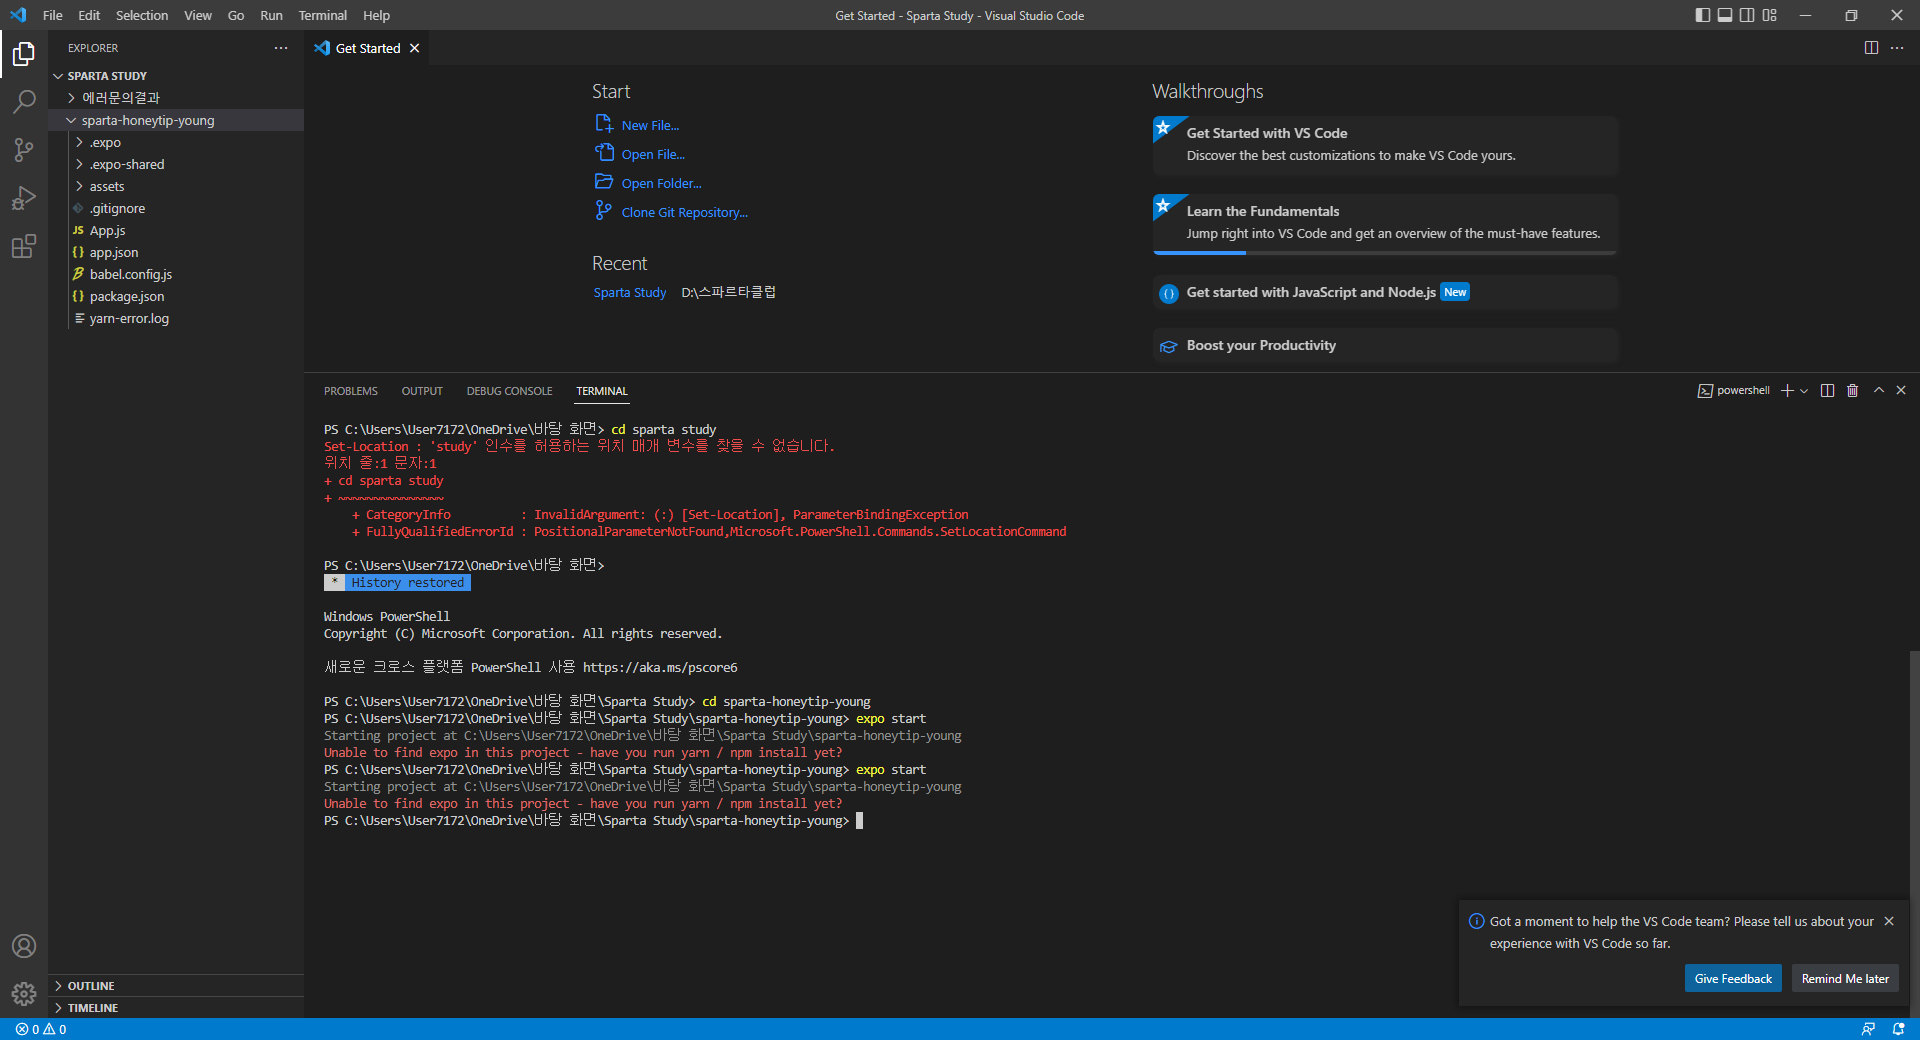Image resolution: width=1920 pixels, height=1040 pixels.
Task: Open the Edit menu
Action: pyautogui.click(x=89, y=15)
